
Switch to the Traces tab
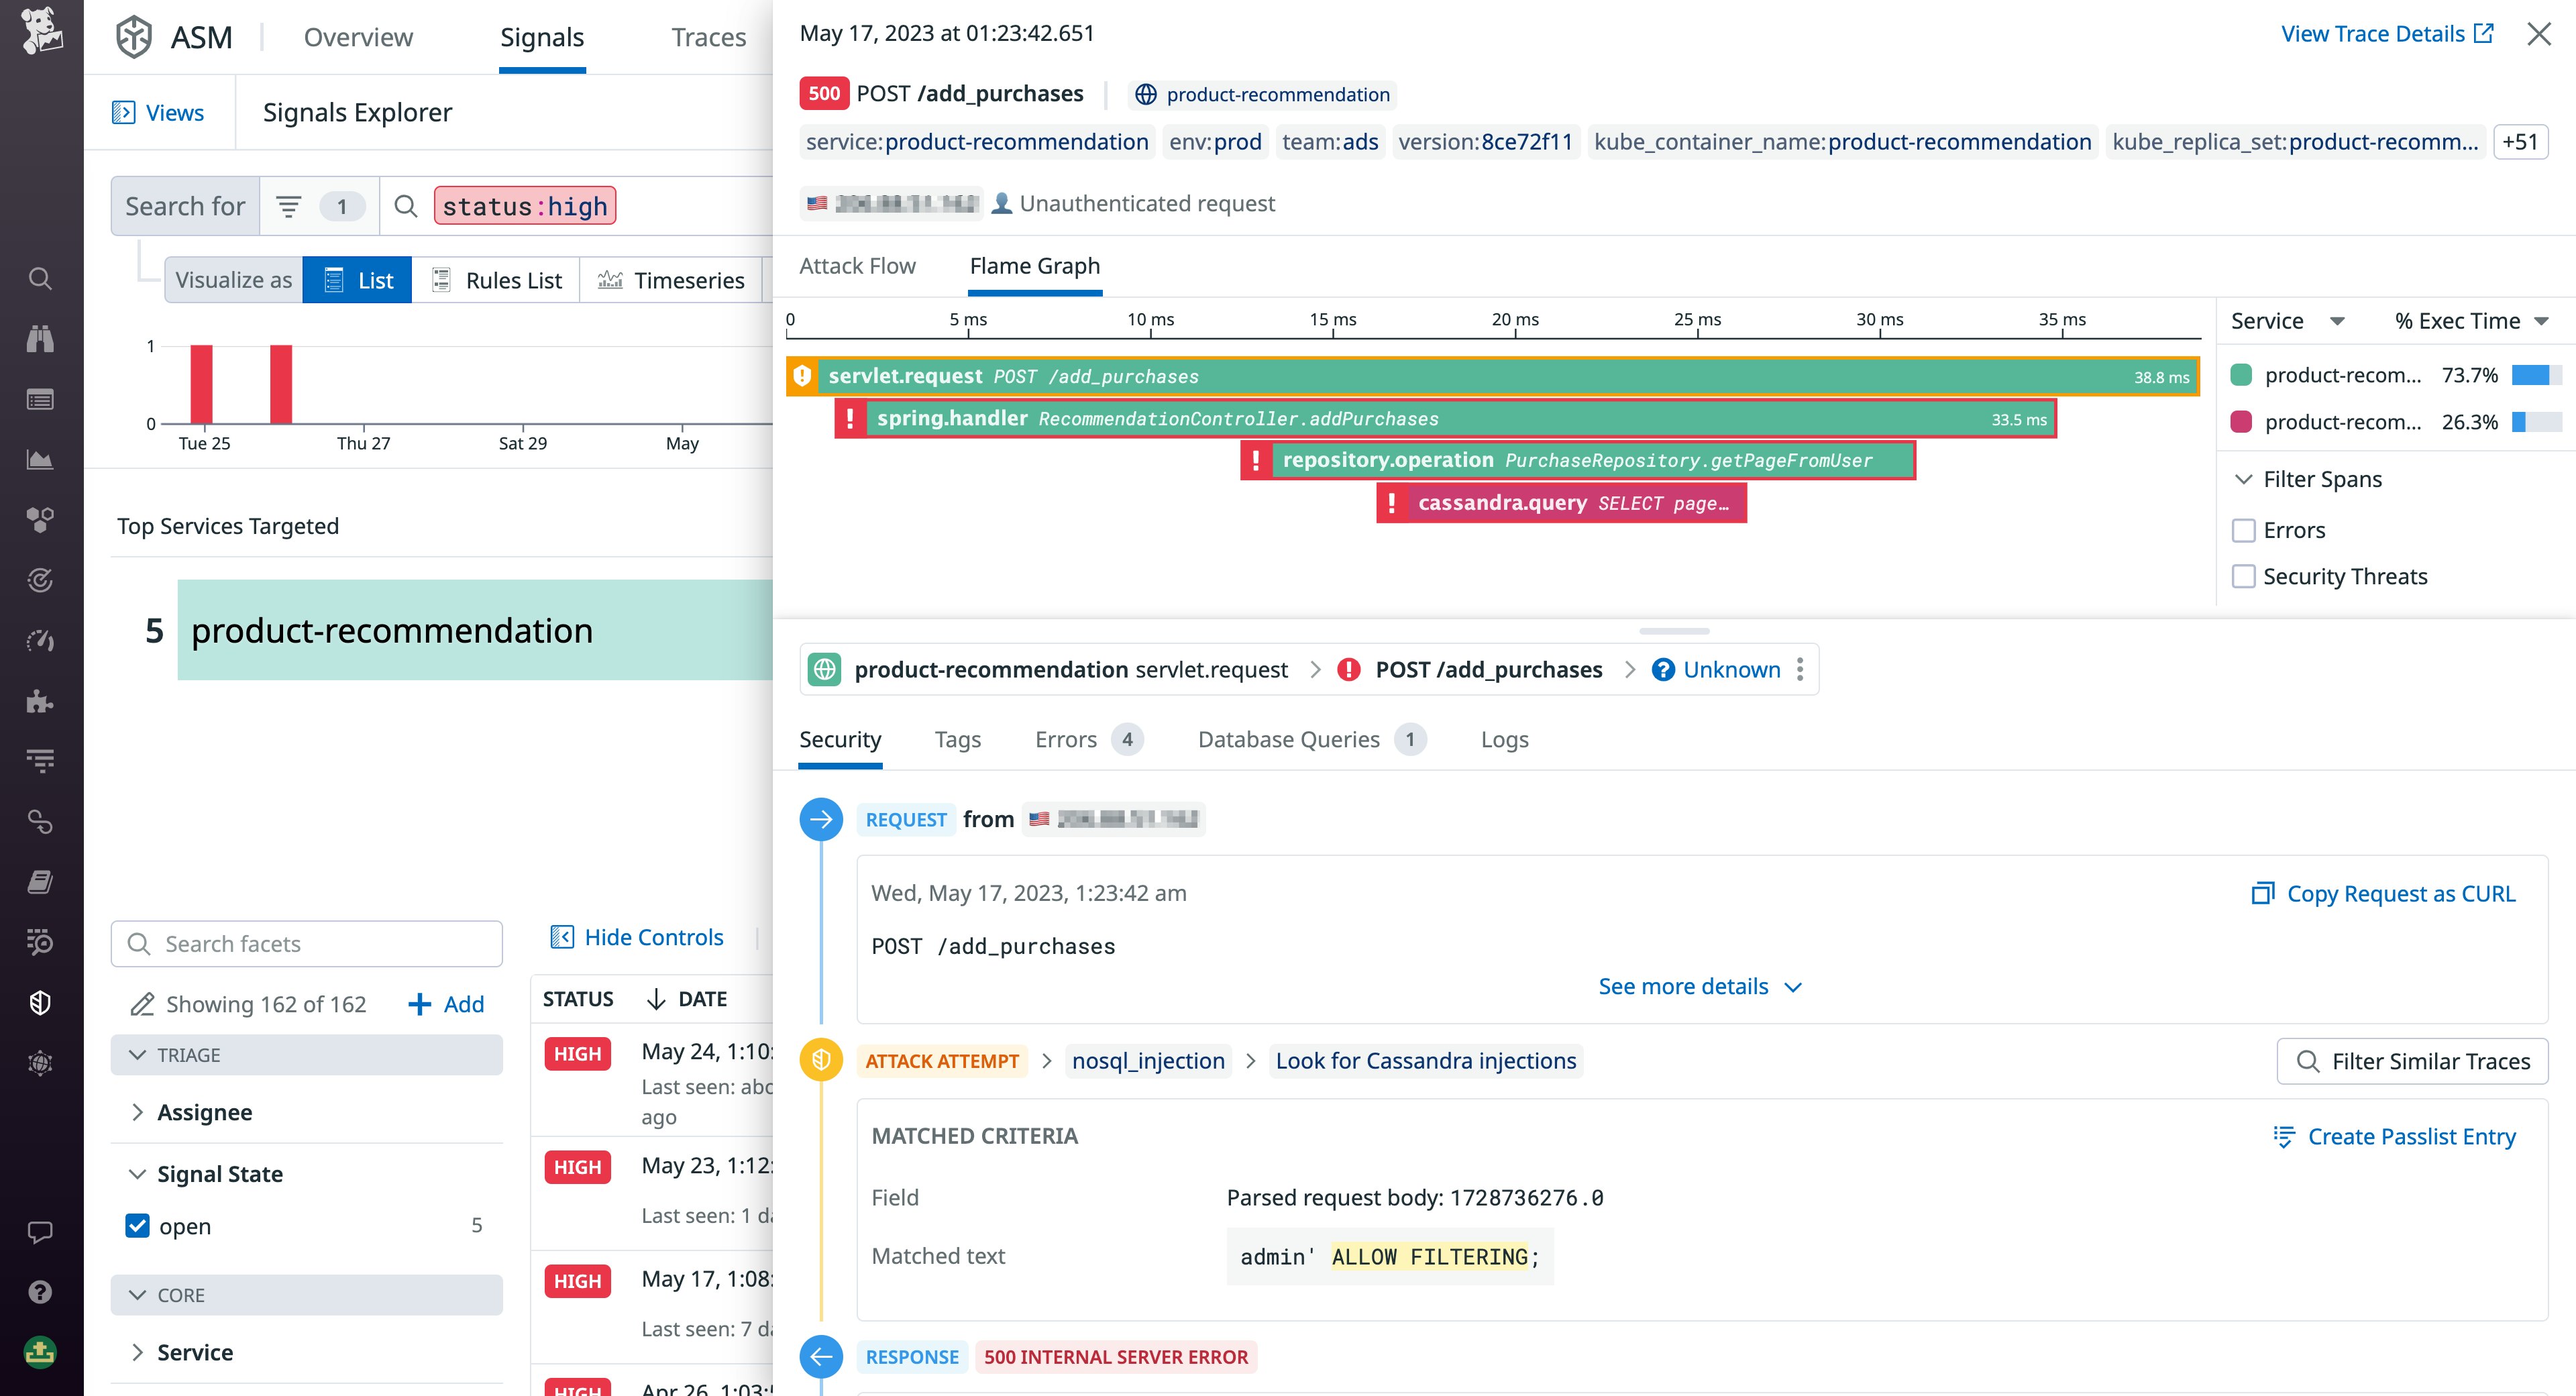pos(708,37)
